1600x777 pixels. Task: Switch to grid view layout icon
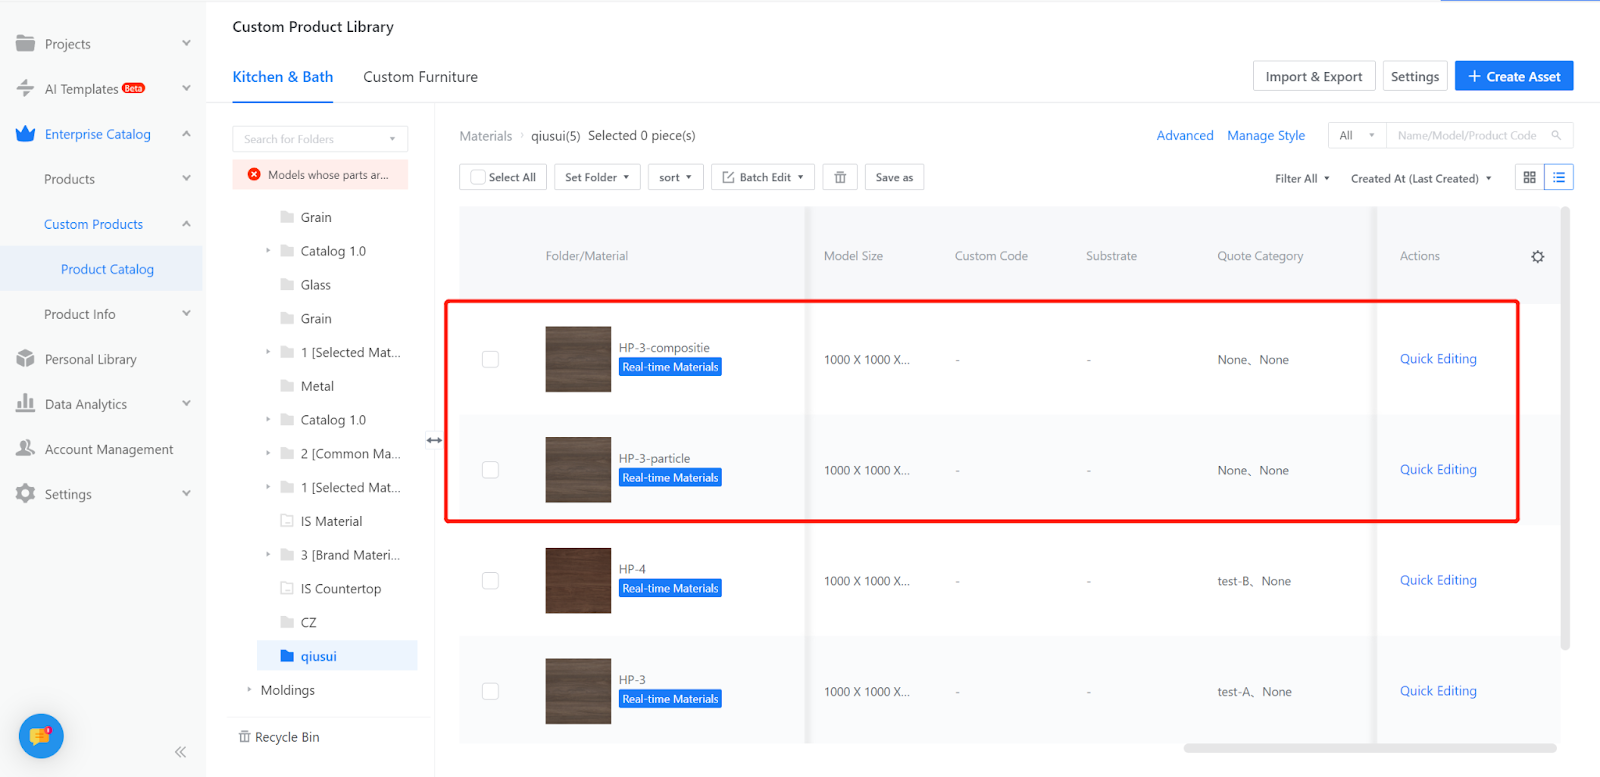(1529, 177)
